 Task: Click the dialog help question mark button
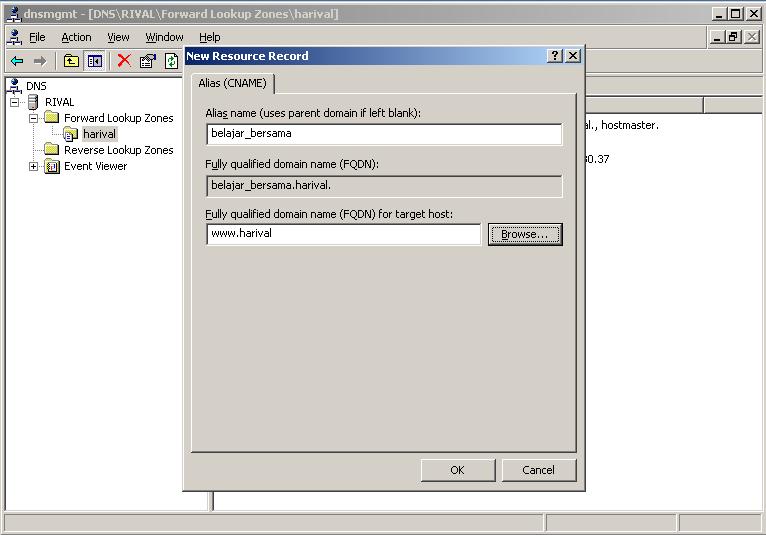coord(554,56)
